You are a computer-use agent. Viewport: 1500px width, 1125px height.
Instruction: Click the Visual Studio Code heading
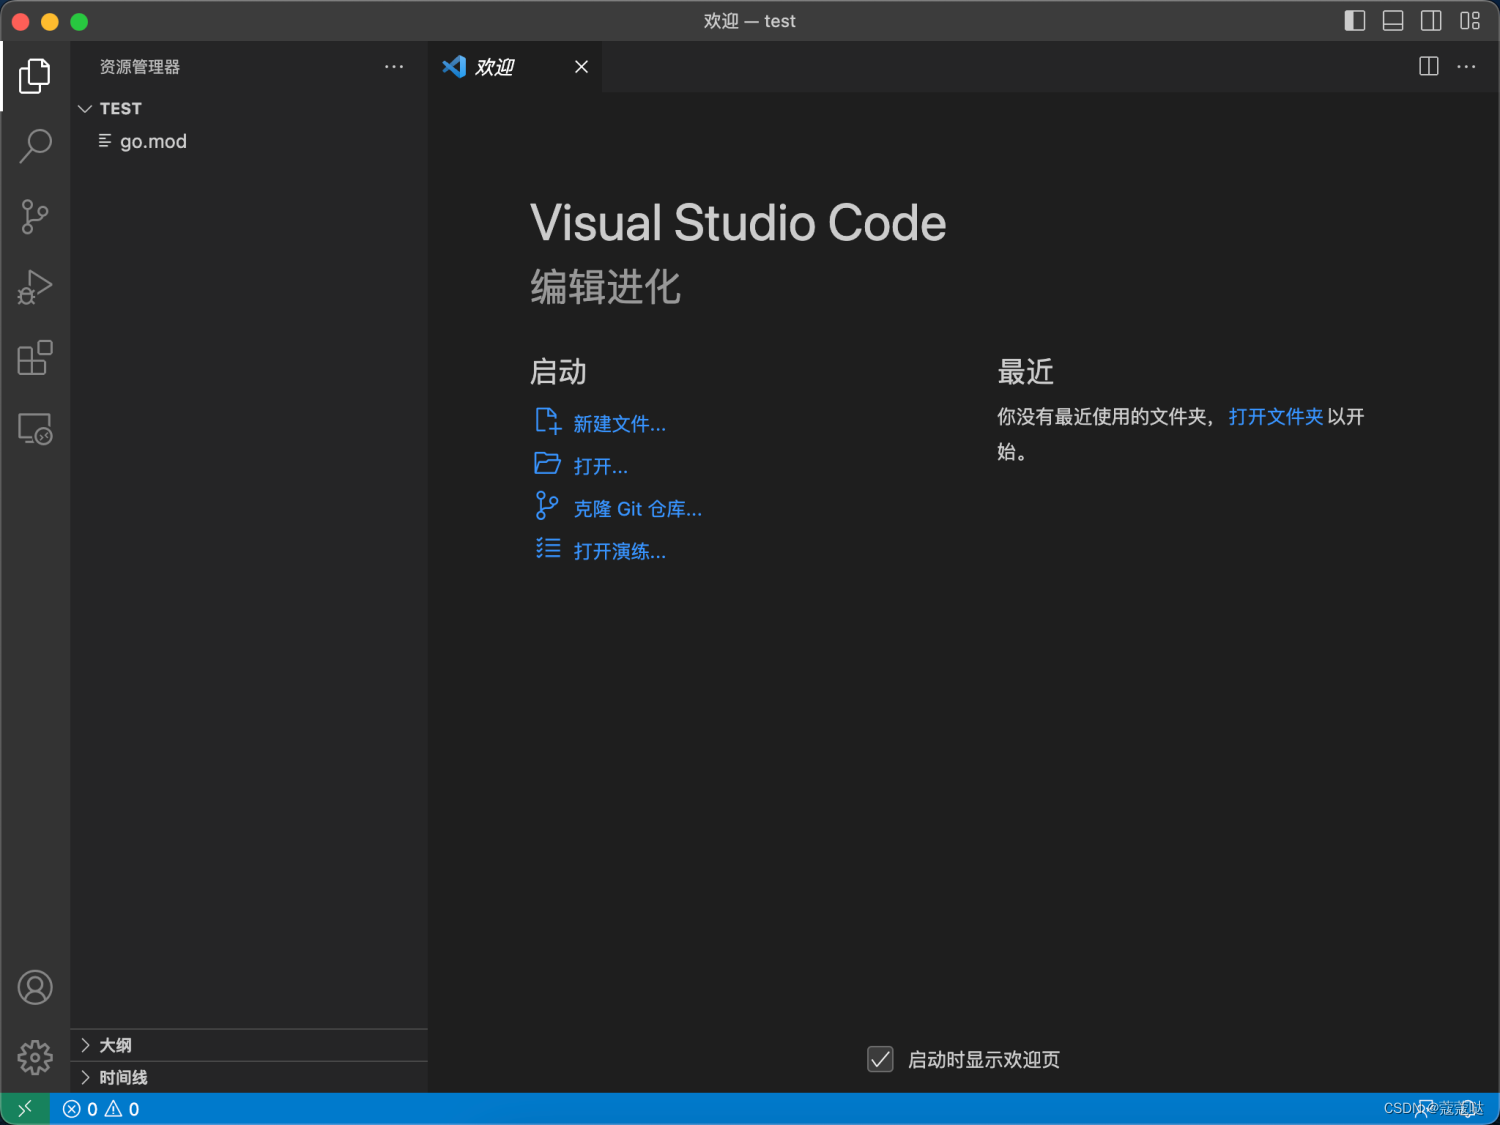tap(738, 222)
